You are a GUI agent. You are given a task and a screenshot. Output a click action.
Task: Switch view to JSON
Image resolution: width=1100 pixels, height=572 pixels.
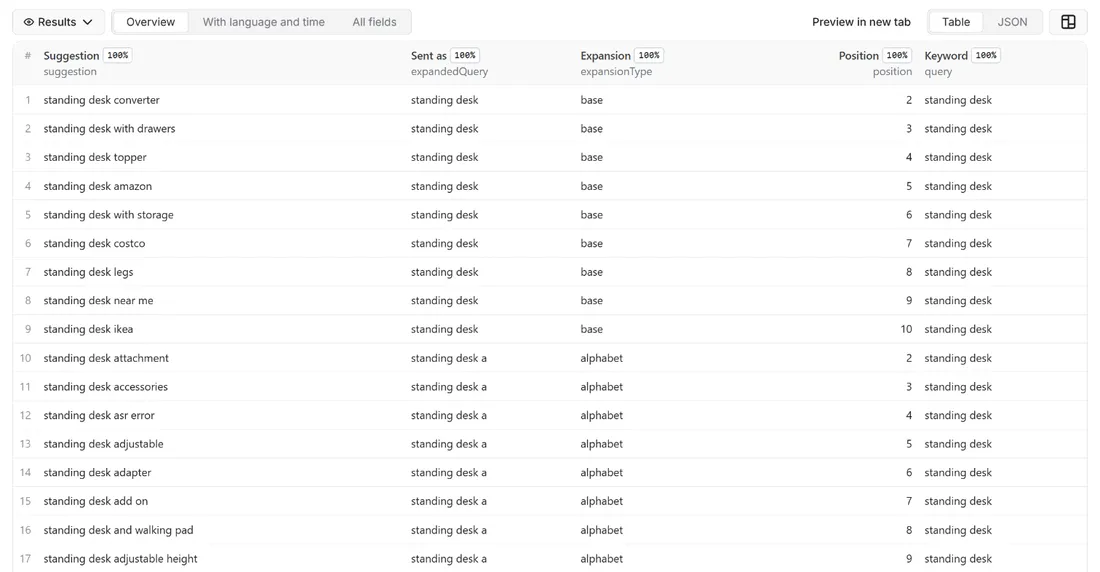coord(1012,22)
